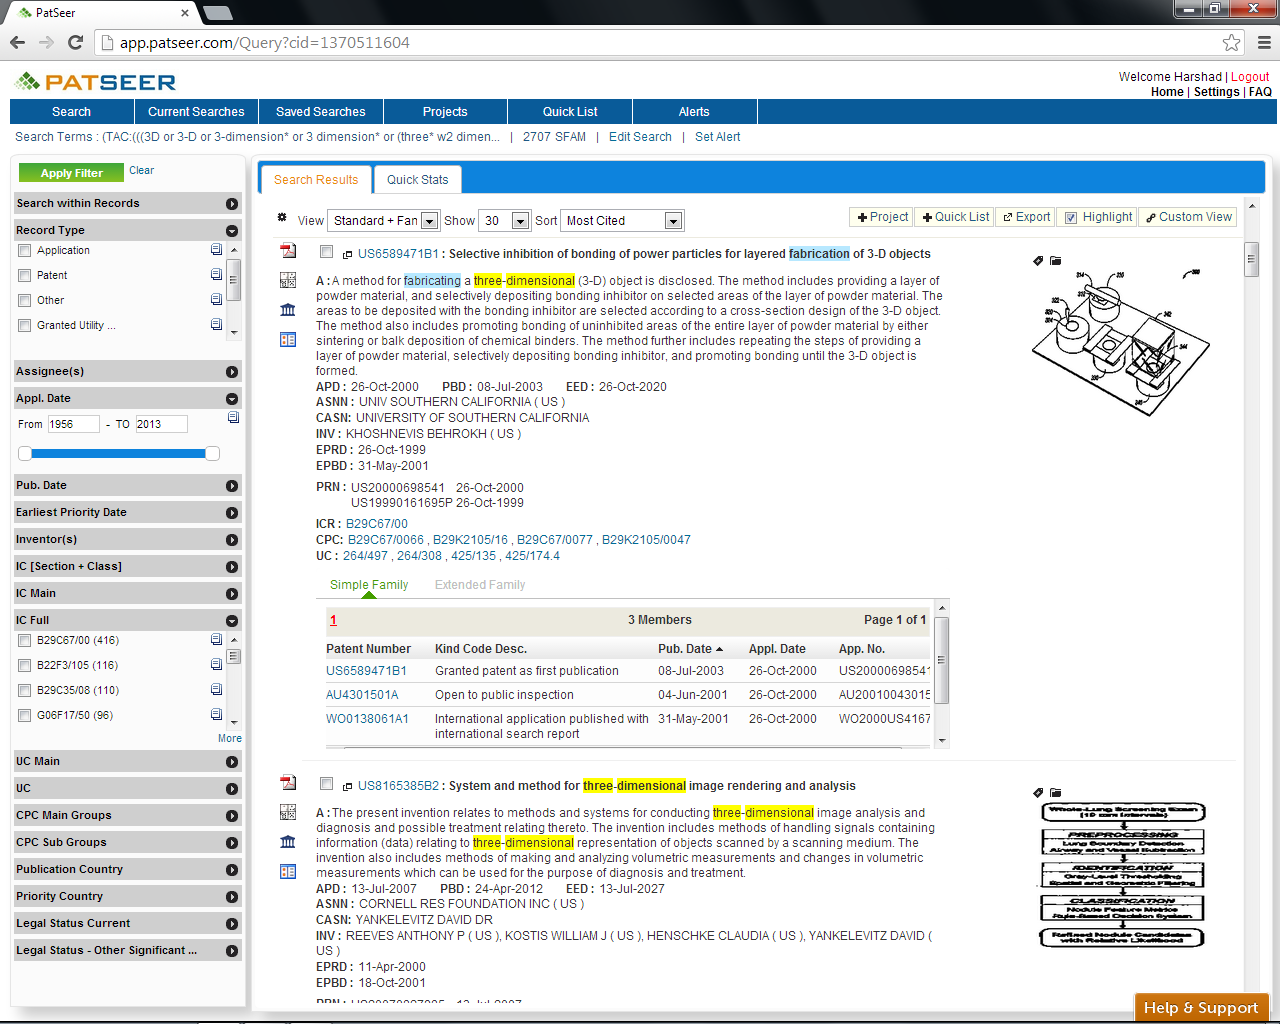This screenshot has width=1280, height=1024.
Task: Check the Application record type checkbox
Action: [25, 251]
